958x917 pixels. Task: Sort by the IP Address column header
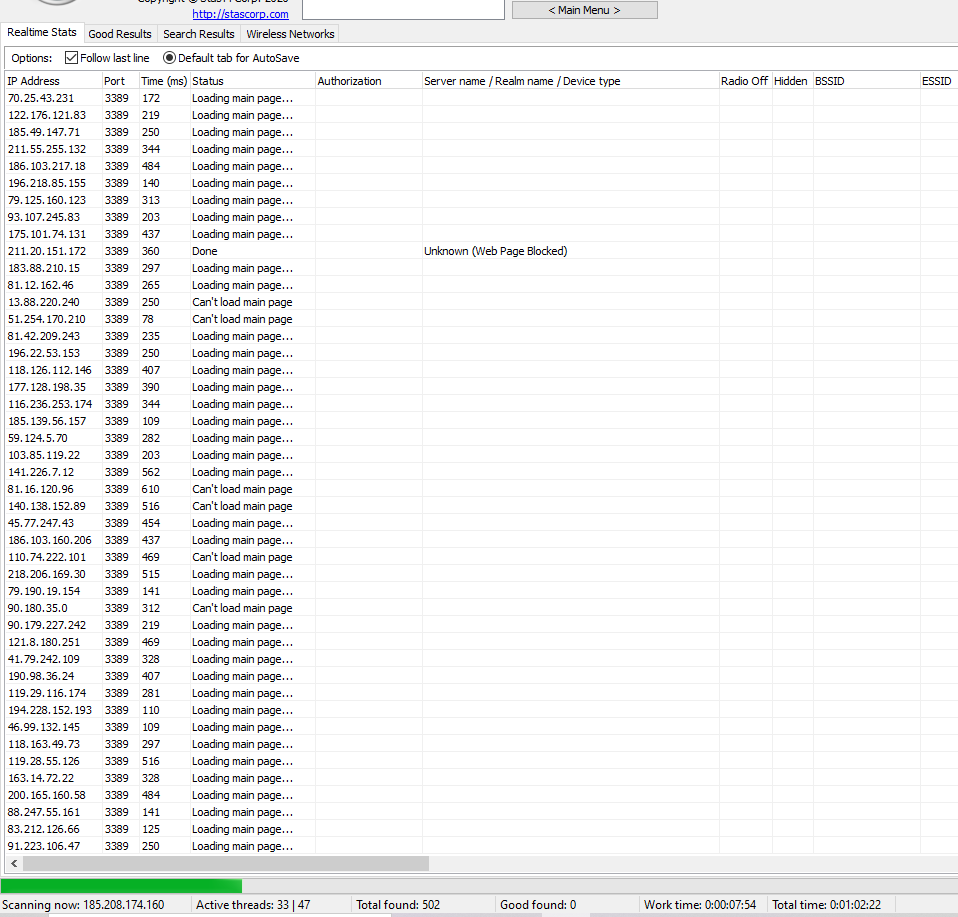pyautogui.click(x=52, y=81)
